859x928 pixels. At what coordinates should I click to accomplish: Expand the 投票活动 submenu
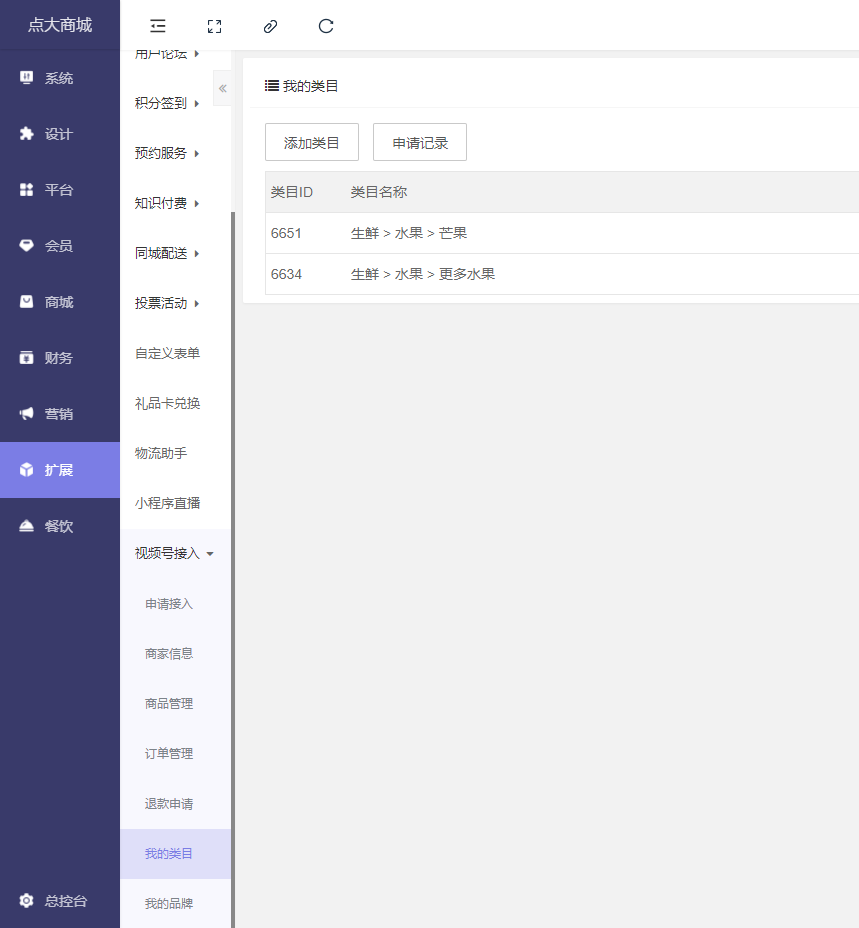coord(167,303)
